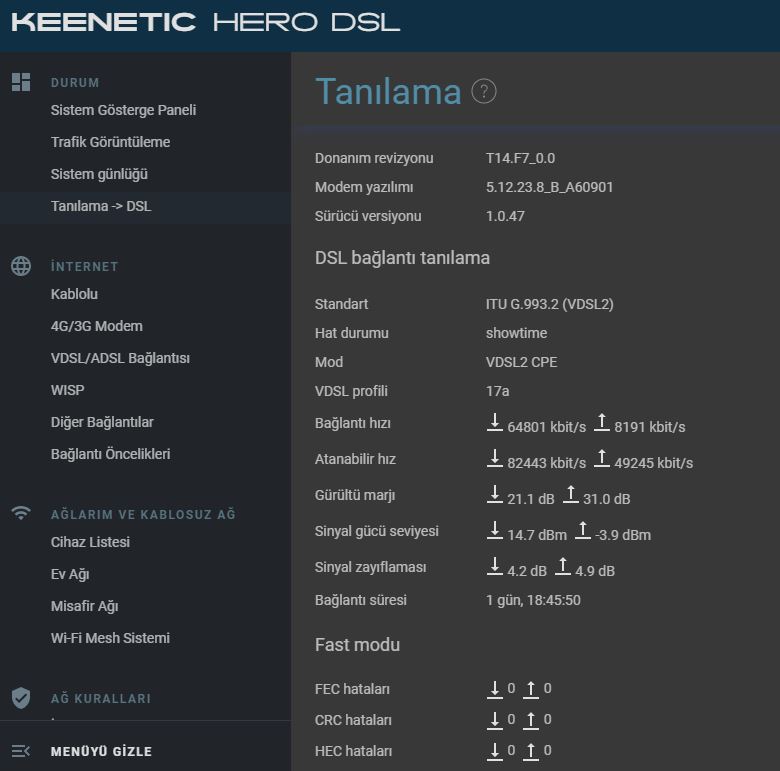Open Sistem günlüğü page
This screenshot has height=771, width=780.
(99, 174)
